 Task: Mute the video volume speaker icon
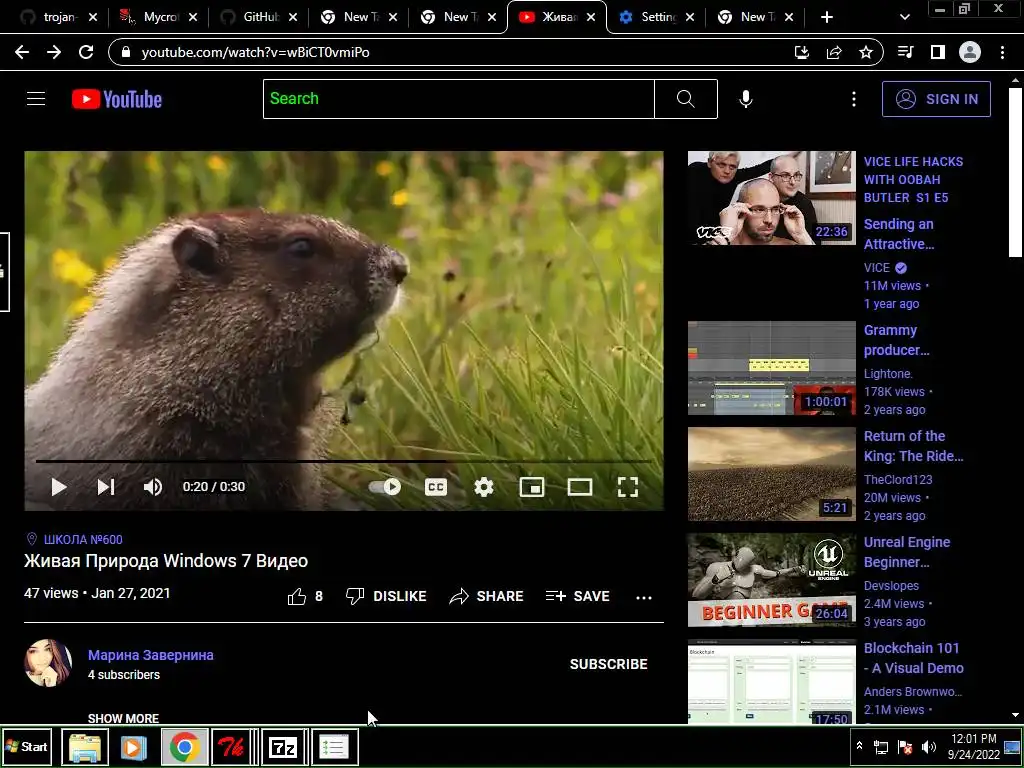point(152,487)
